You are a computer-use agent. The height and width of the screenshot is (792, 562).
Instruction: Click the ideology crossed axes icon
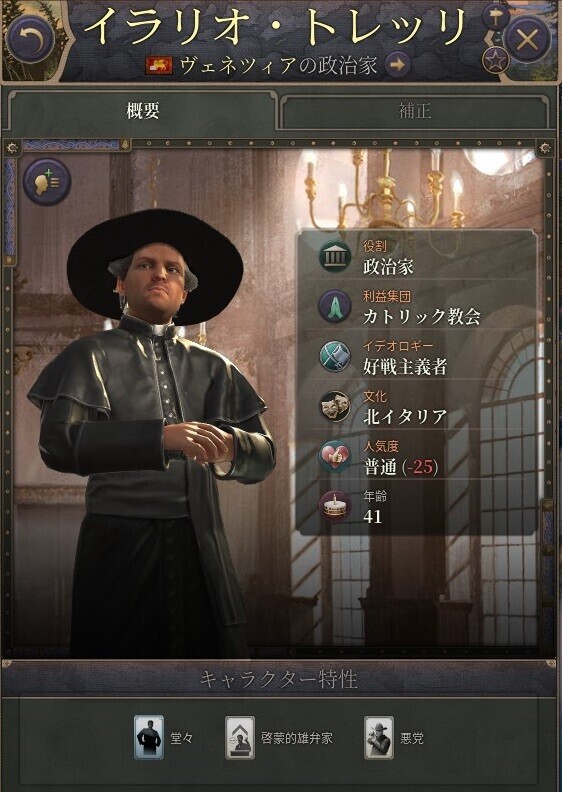click(x=335, y=356)
